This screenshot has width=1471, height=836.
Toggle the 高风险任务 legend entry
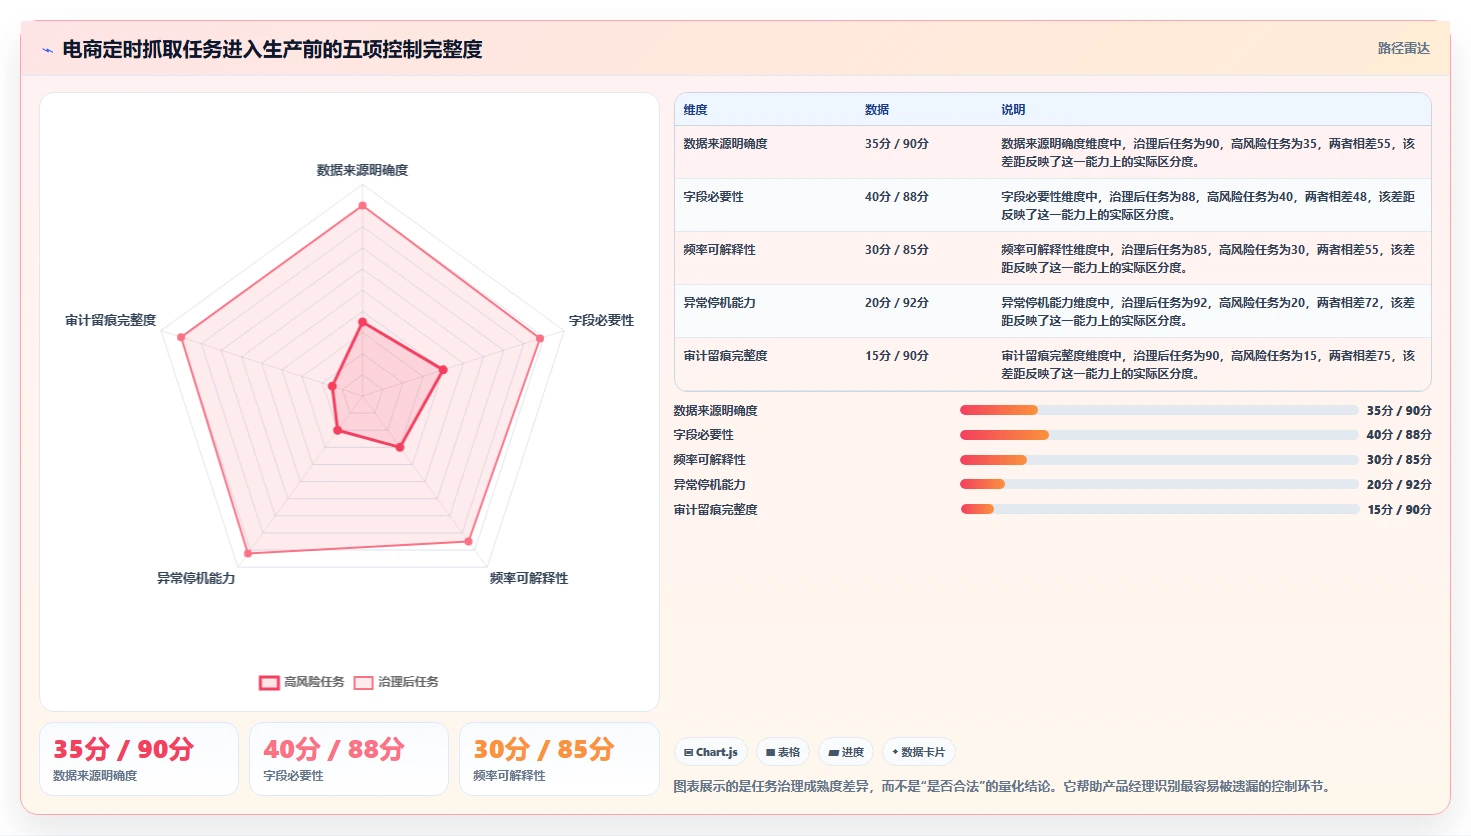pos(301,682)
